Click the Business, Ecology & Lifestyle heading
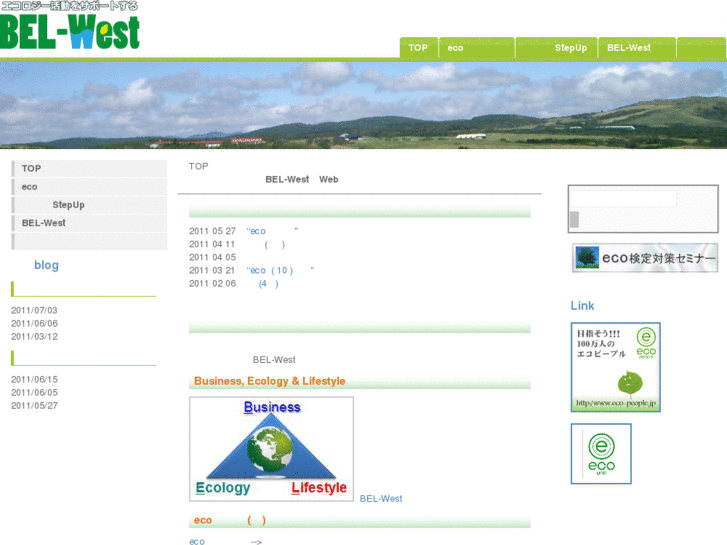727x545 pixels. tap(269, 381)
